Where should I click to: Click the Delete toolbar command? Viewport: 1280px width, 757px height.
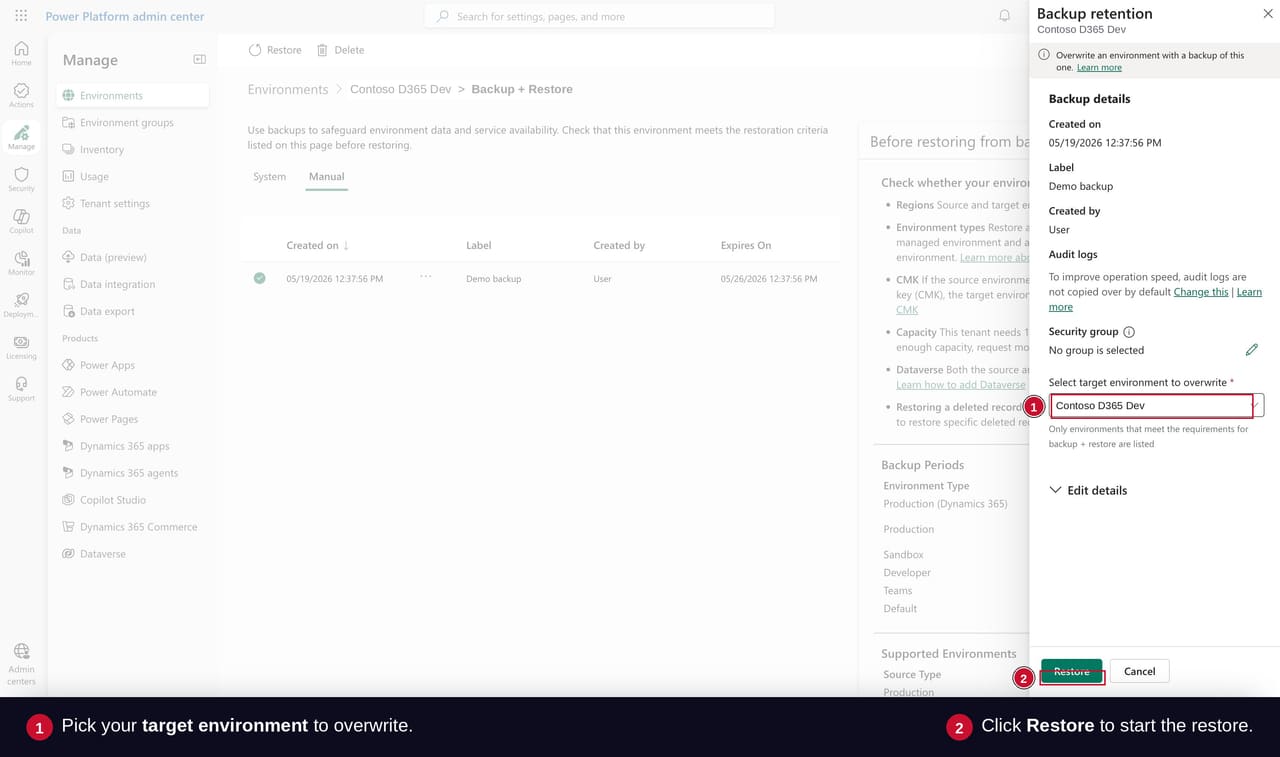point(340,50)
